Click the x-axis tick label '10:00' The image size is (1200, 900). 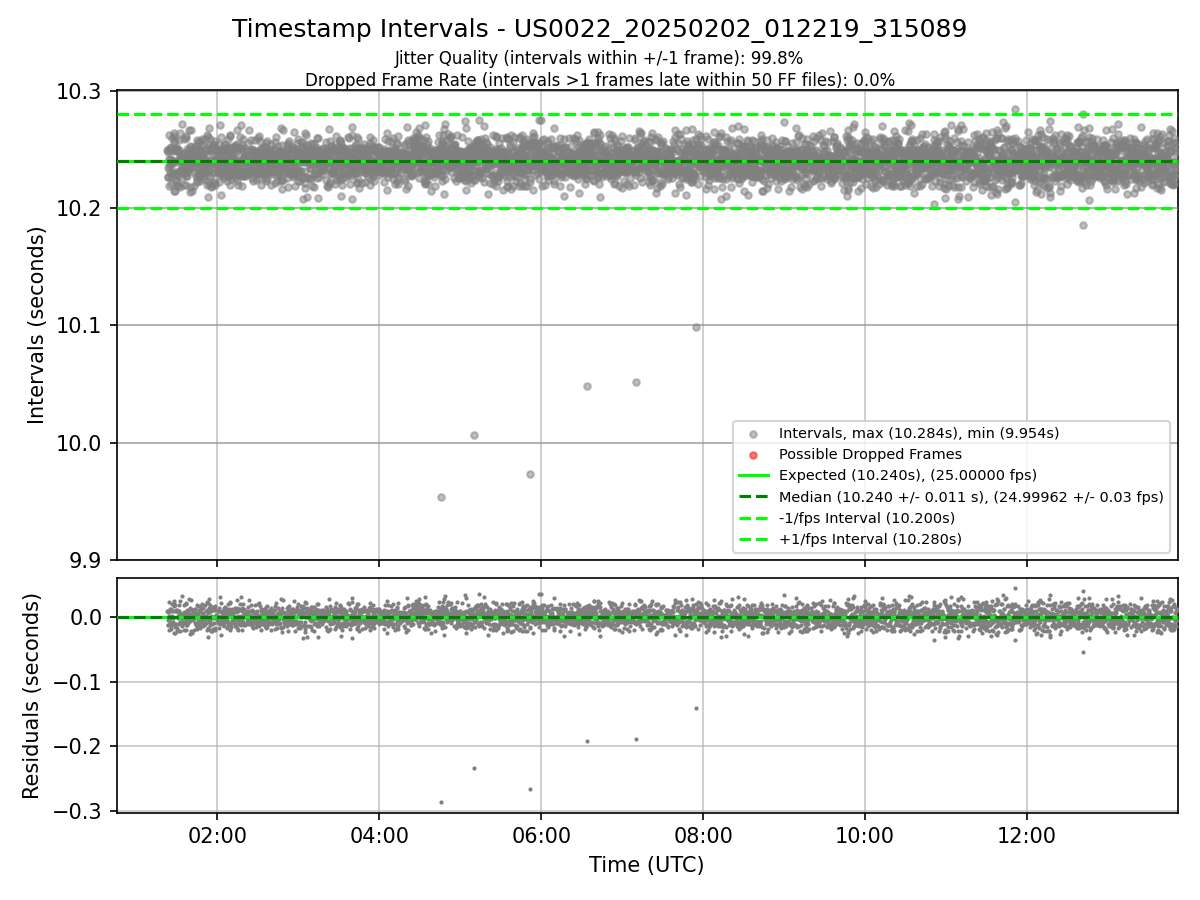pos(865,837)
